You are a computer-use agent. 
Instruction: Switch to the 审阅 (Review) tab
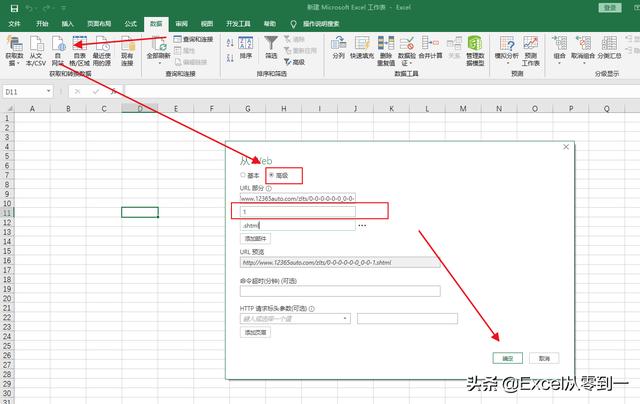pos(182,24)
